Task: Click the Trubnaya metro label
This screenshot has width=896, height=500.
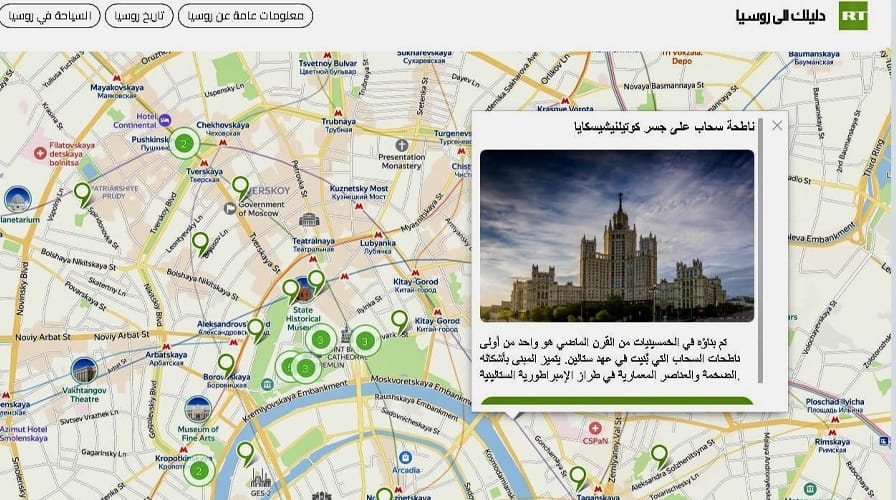Action: tap(338, 125)
